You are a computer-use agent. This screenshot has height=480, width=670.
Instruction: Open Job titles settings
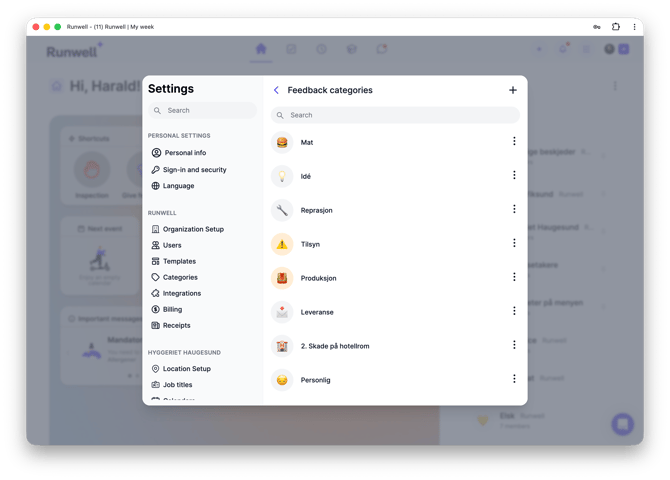tap(172, 385)
